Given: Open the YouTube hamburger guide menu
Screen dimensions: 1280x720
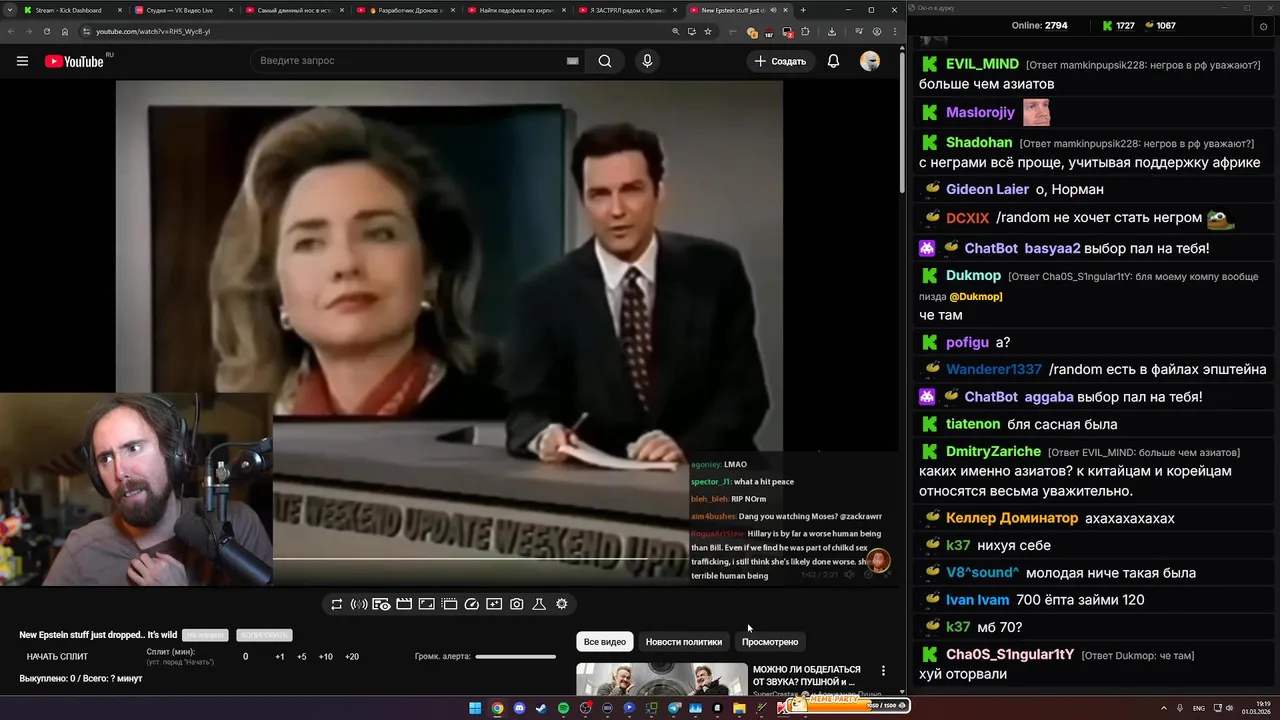Looking at the screenshot, I should point(22,61).
